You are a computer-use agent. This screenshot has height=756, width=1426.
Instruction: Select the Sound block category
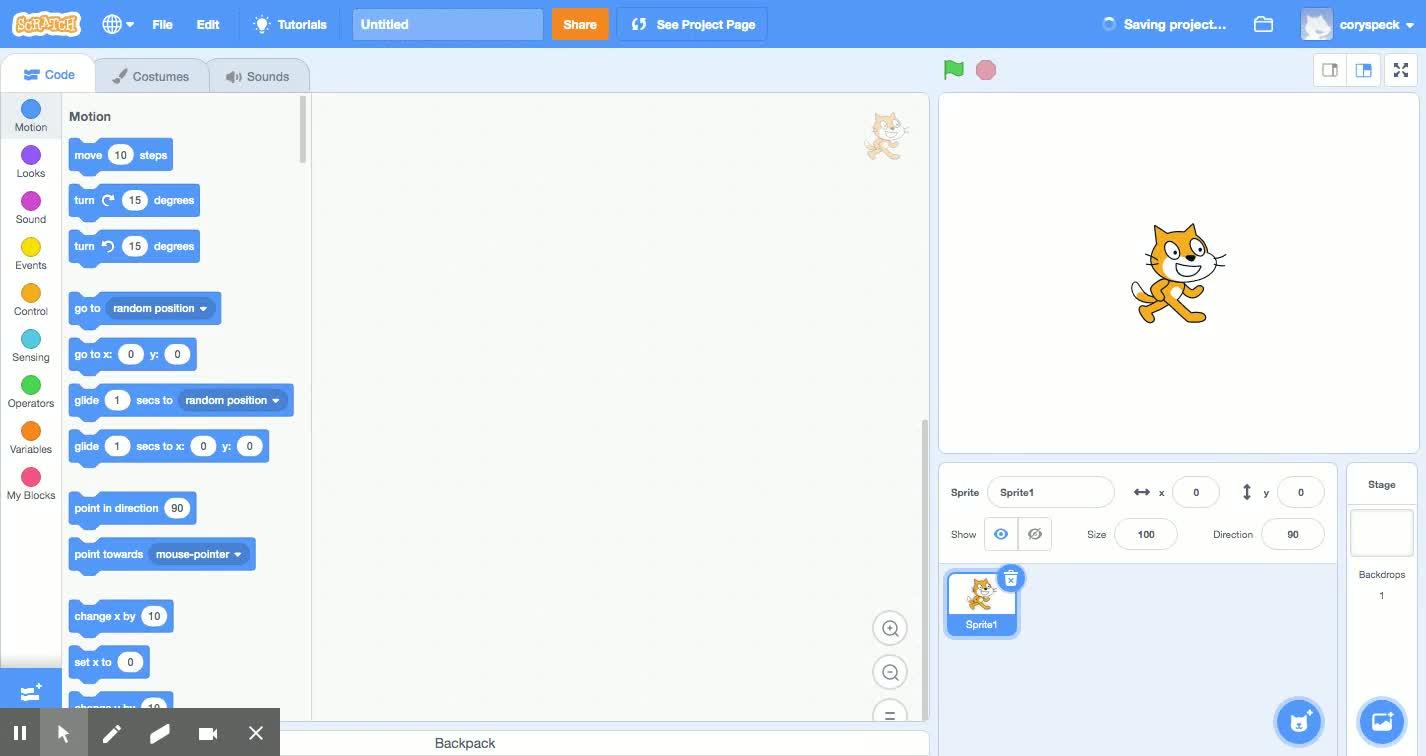31,208
